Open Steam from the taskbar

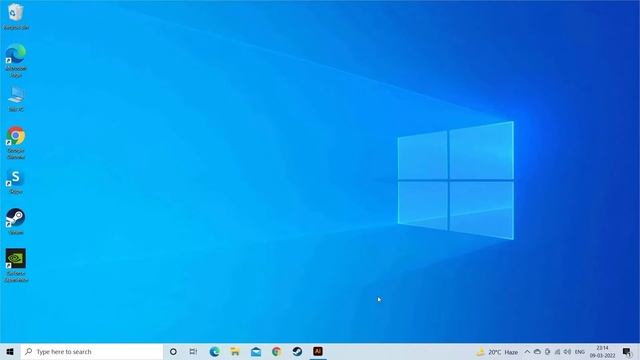(297, 351)
